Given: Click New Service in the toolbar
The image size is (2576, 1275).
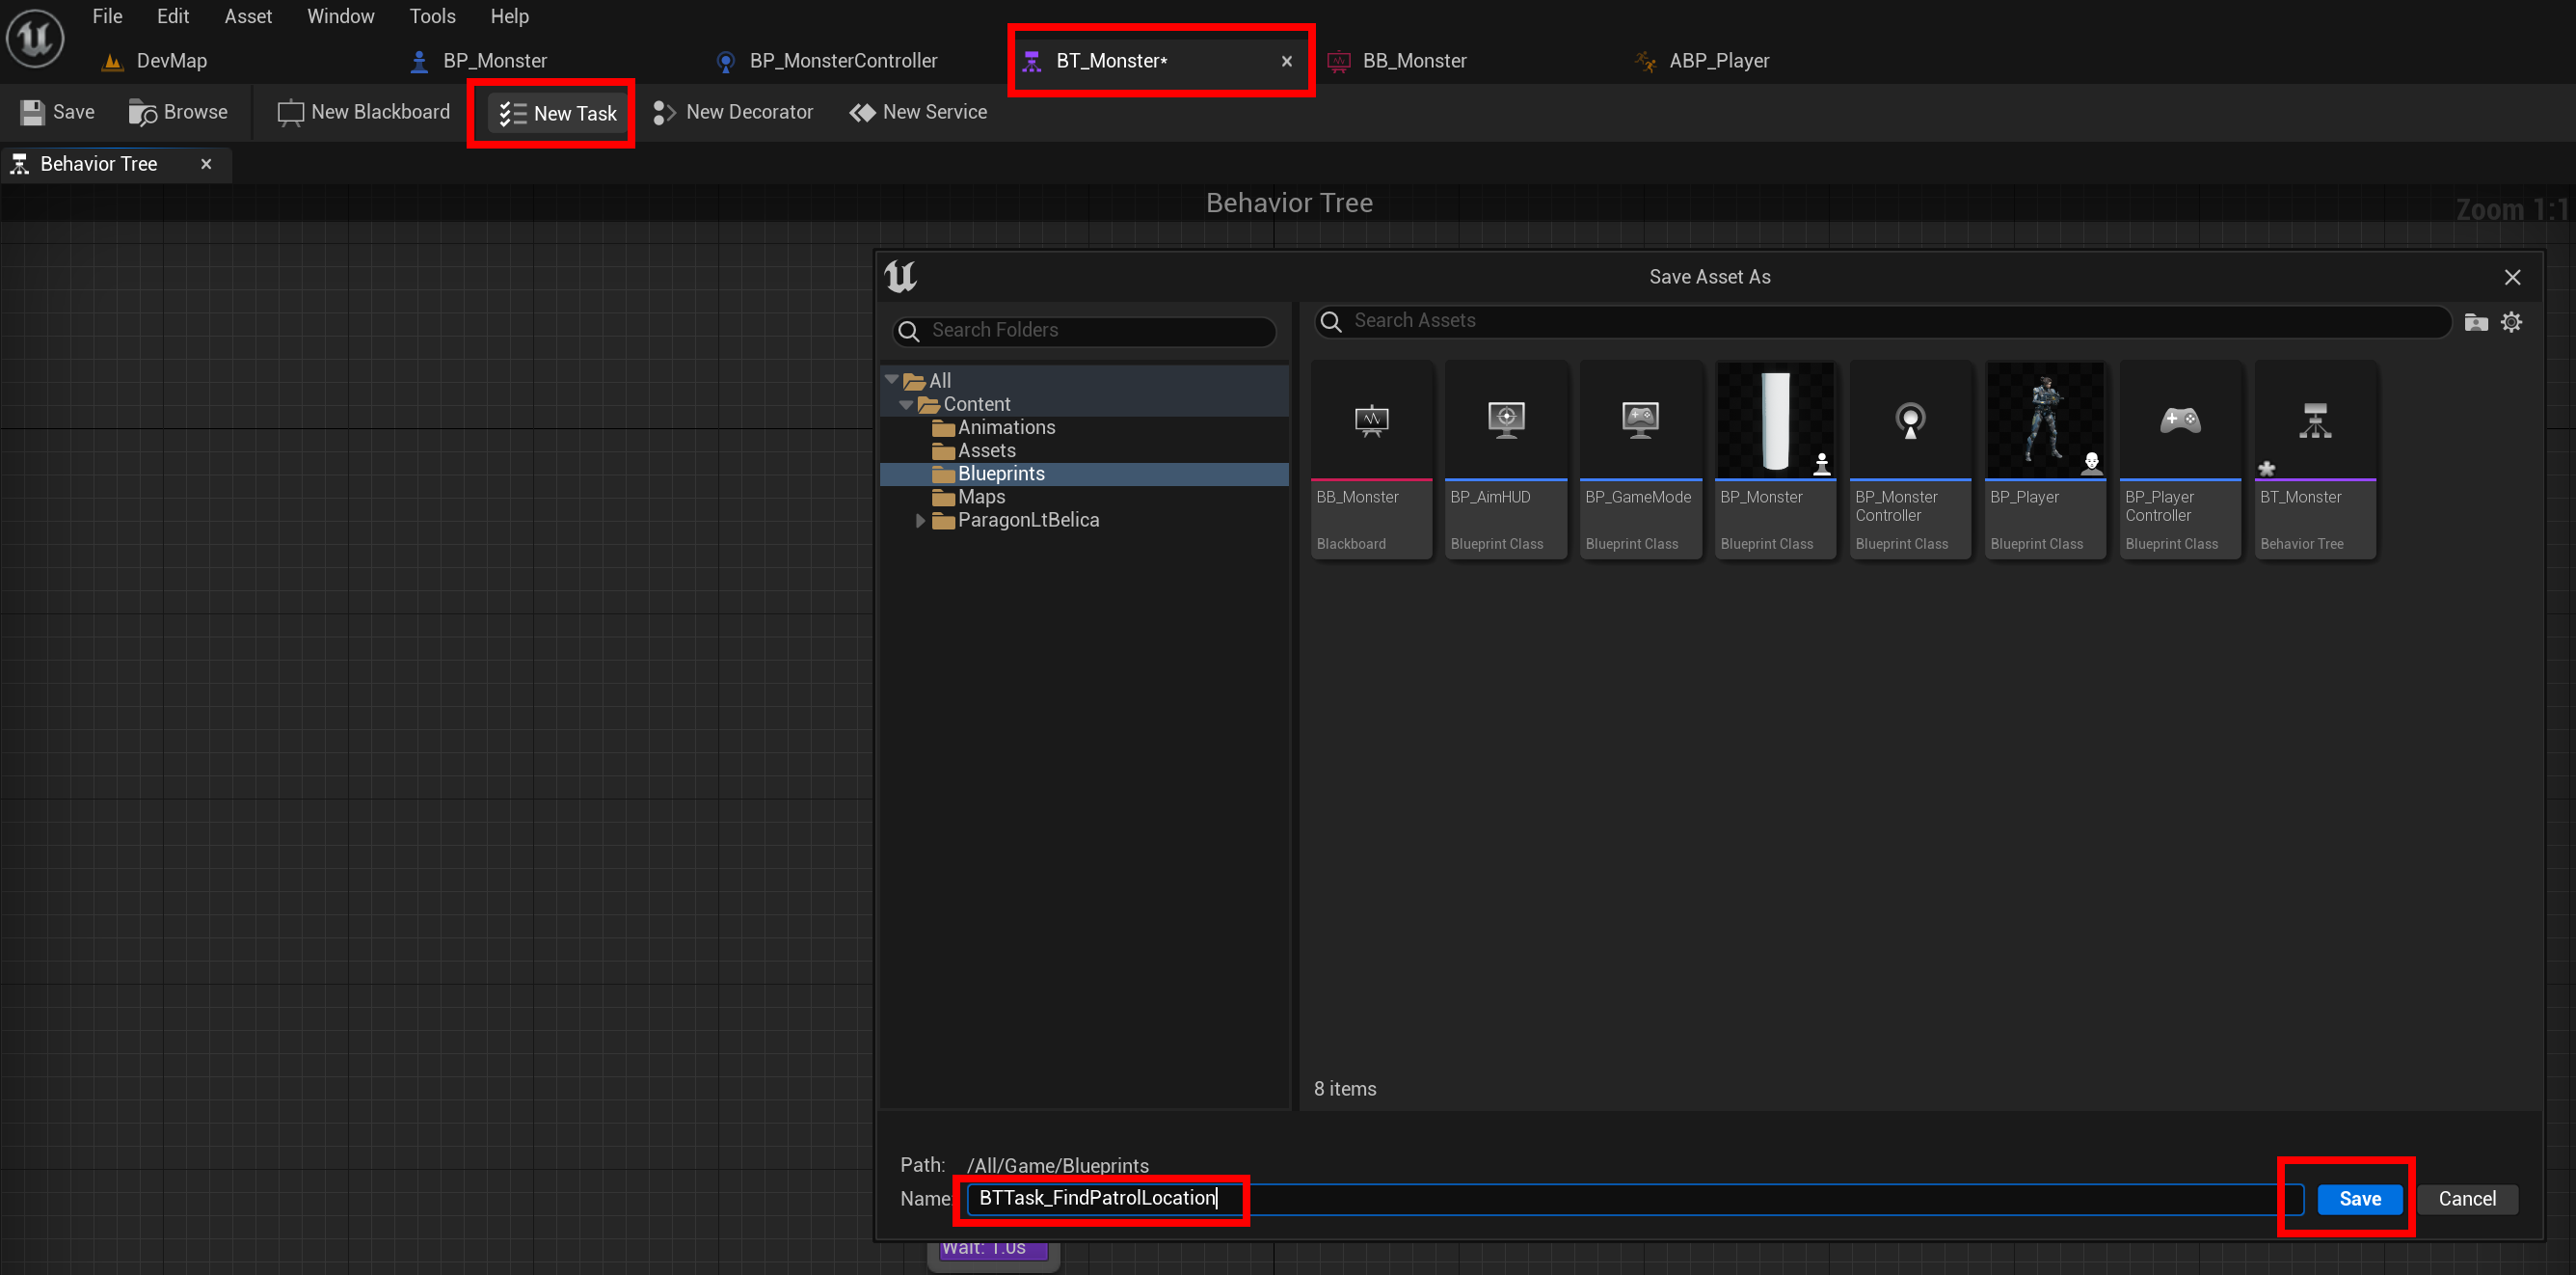Looking at the screenshot, I should click(x=918, y=112).
